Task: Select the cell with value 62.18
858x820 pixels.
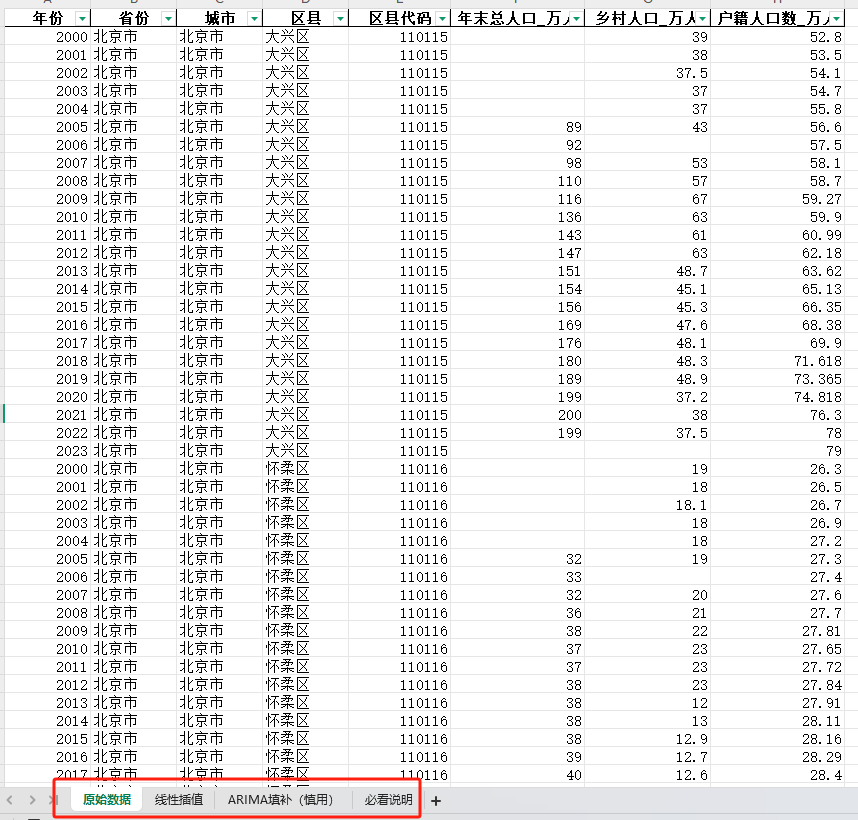Action: click(777, 253)
